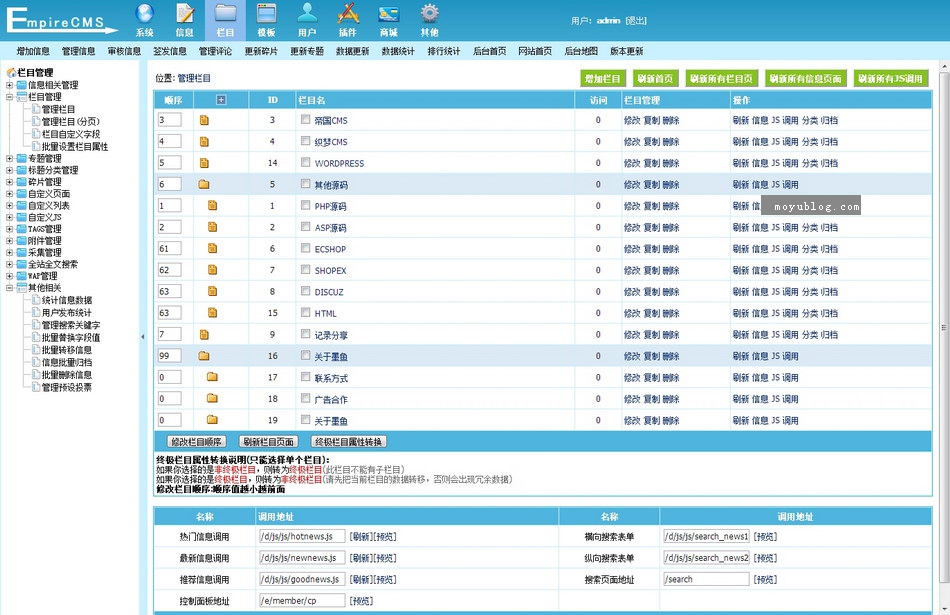Tick the ECSHOP row checkbox
Image resolution: width=950 pixels, height=615 pixels.
305,248
